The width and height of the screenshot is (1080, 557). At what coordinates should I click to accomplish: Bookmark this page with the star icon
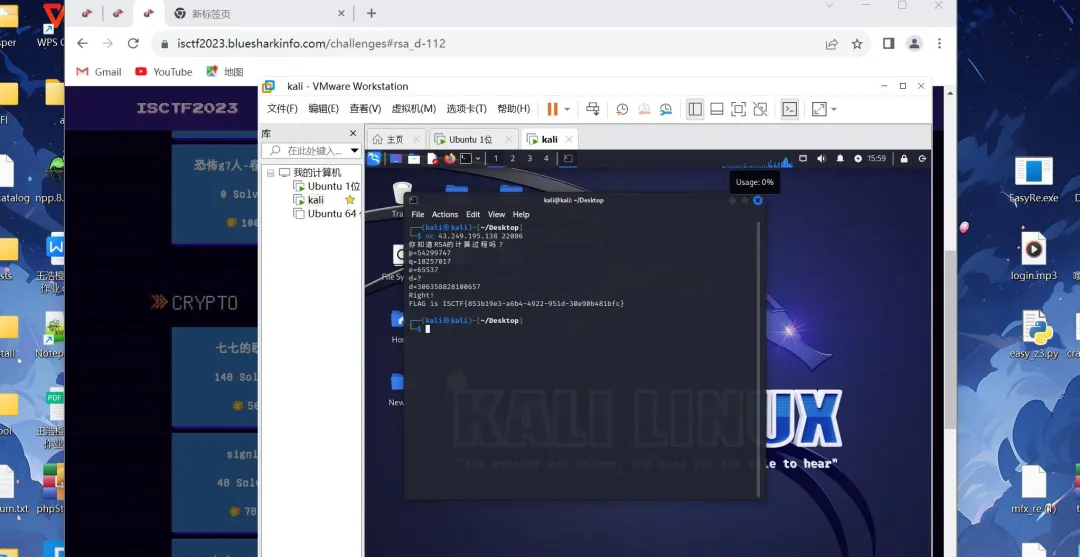pyautogui.click(x=857, y=43)
